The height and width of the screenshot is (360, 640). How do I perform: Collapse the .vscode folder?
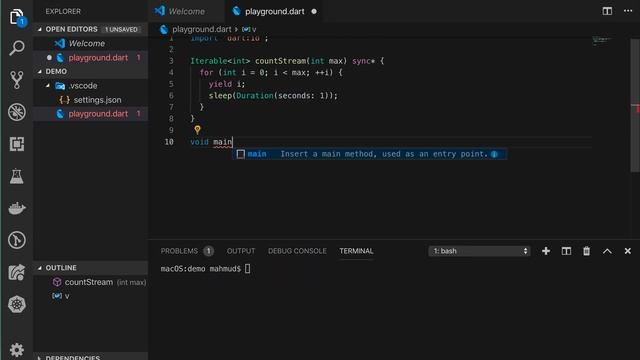click(48, 86)
